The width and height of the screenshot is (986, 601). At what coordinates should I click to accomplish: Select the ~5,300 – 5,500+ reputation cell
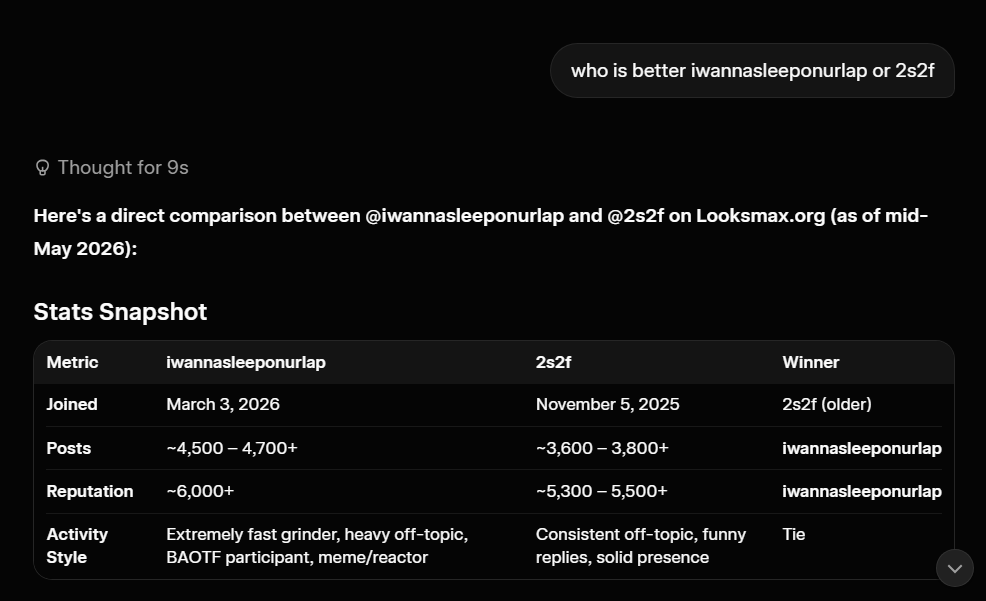[601, 491]
